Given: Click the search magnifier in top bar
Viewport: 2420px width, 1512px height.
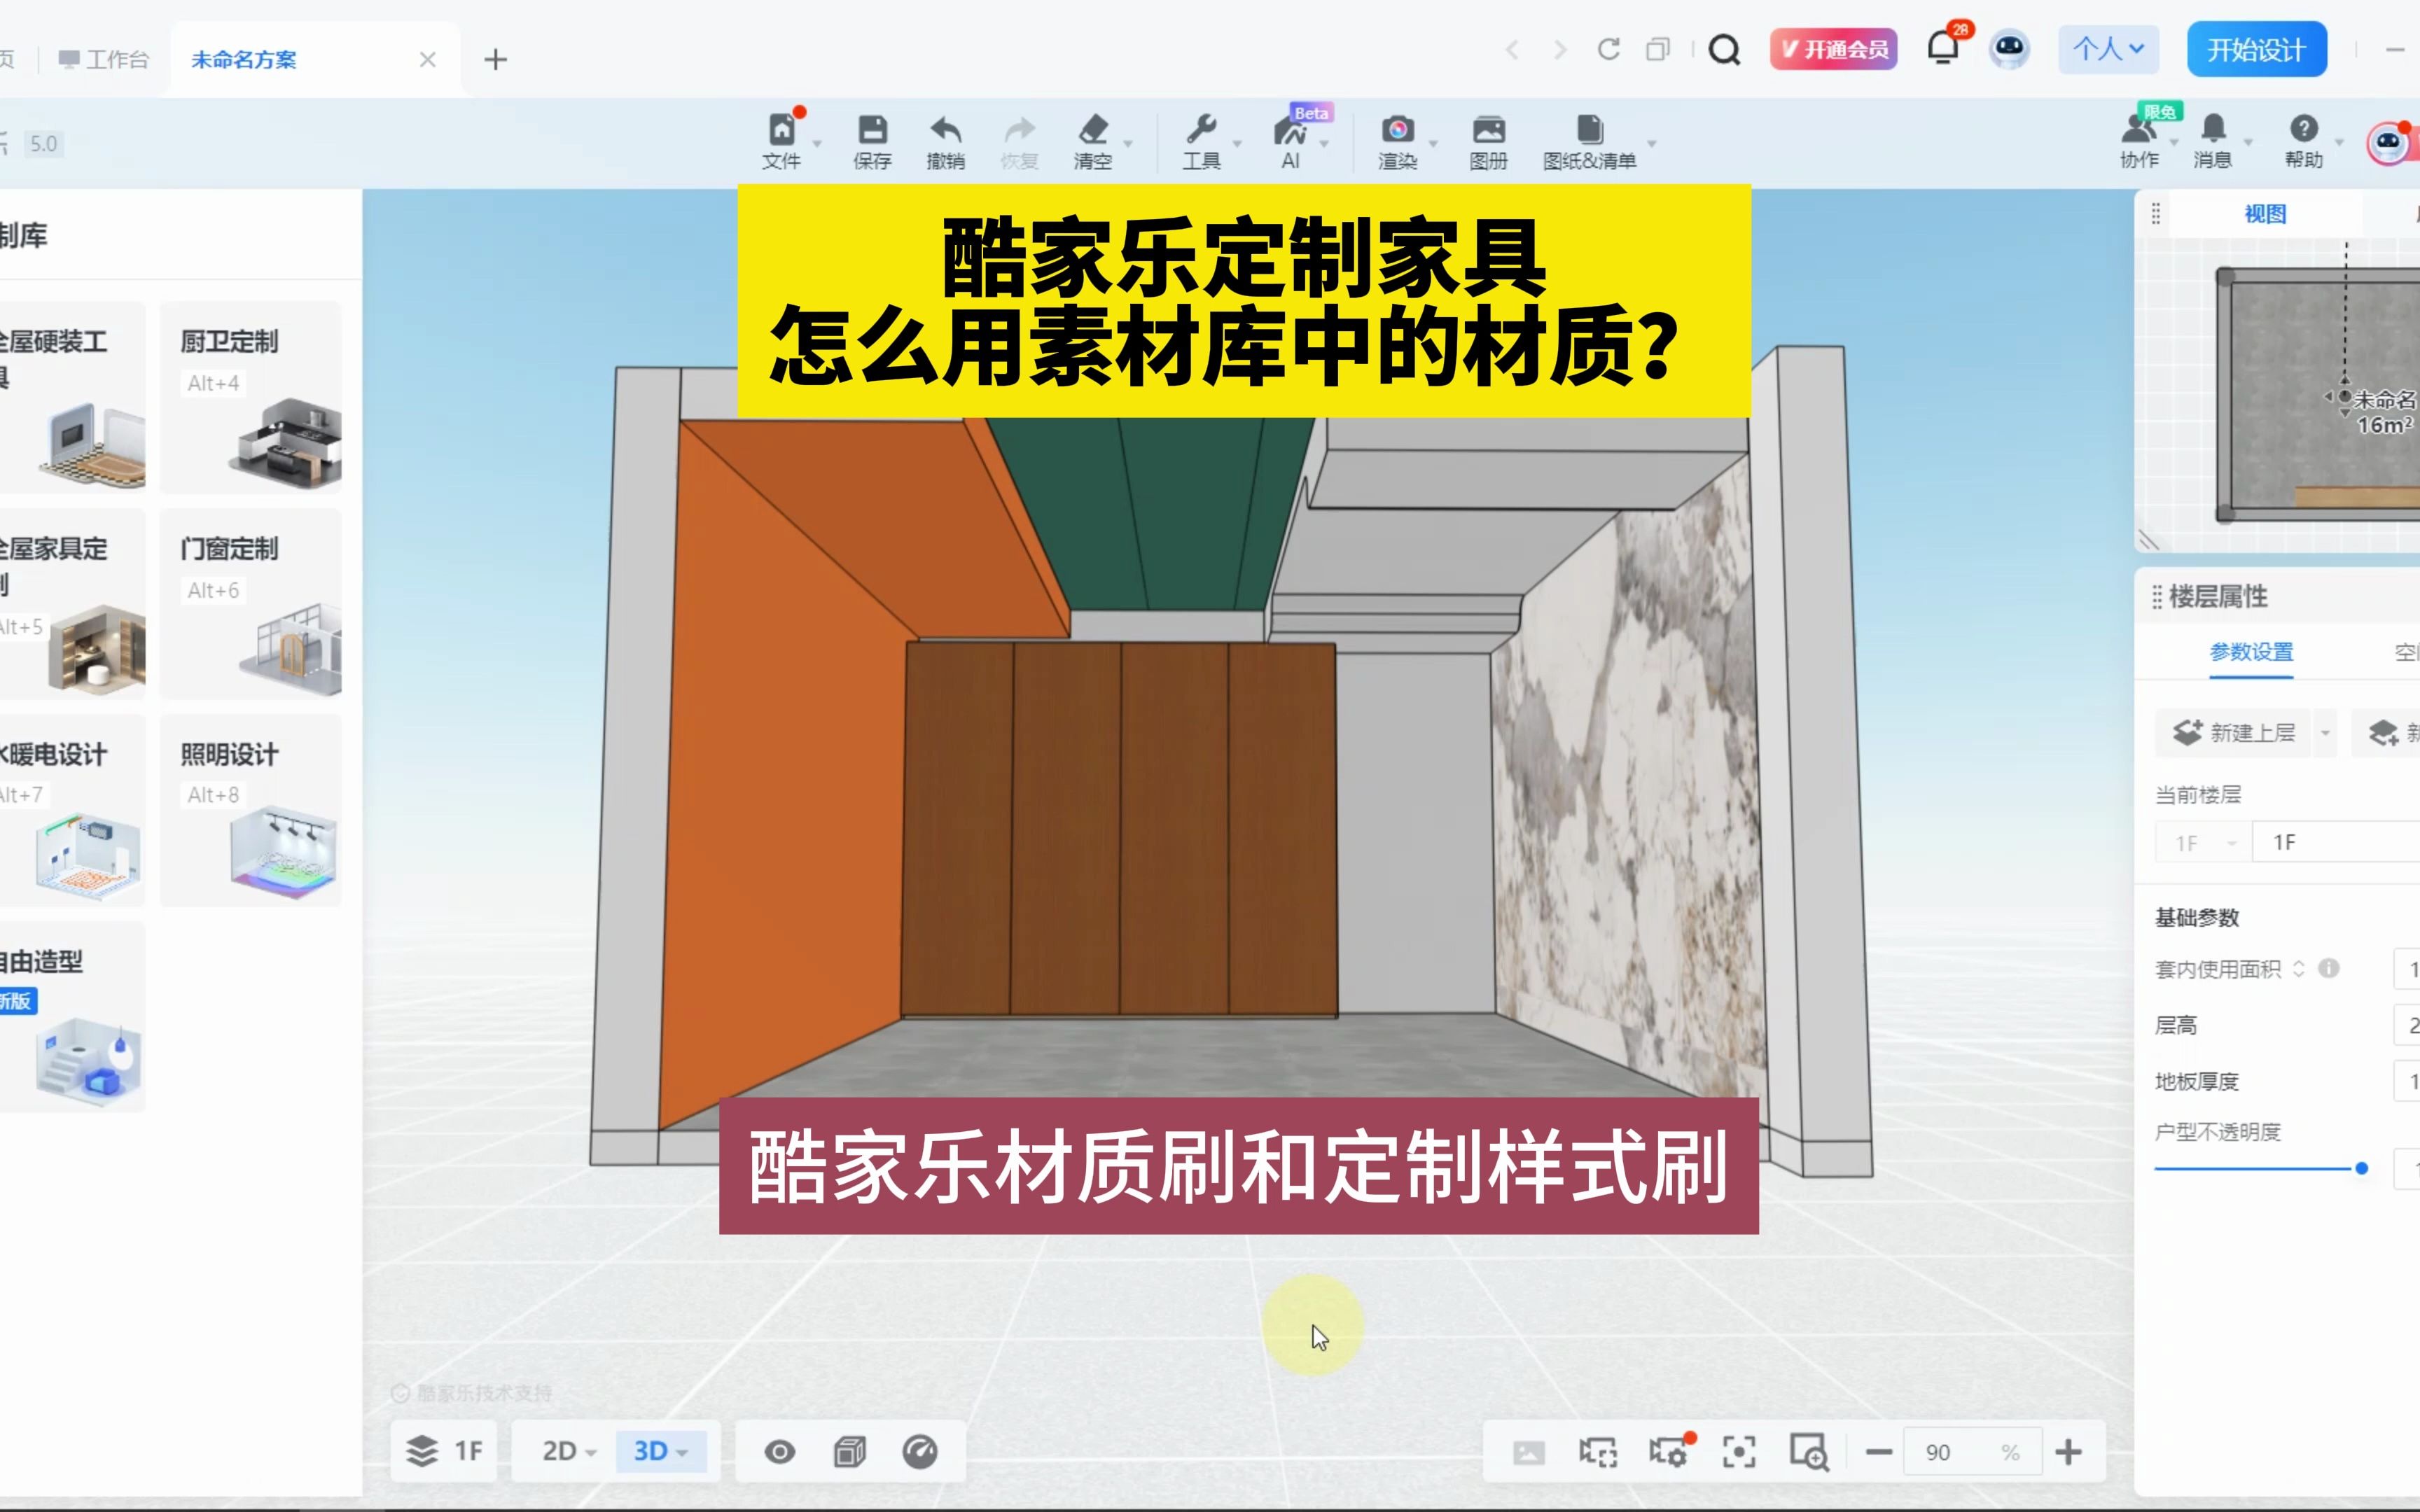Looking at the screenshot, I should [1724, 49].
